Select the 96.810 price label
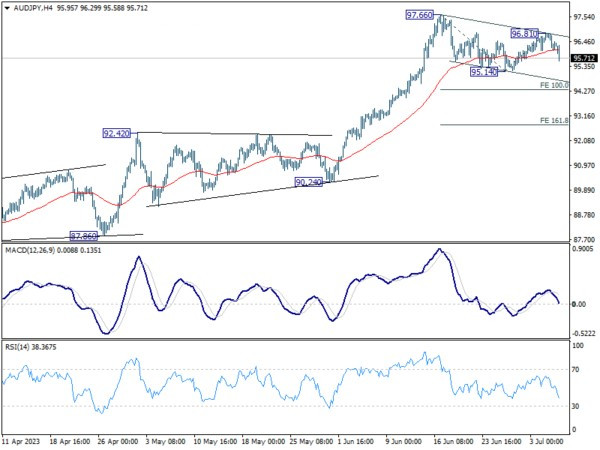600x450 pixels. 525,34
